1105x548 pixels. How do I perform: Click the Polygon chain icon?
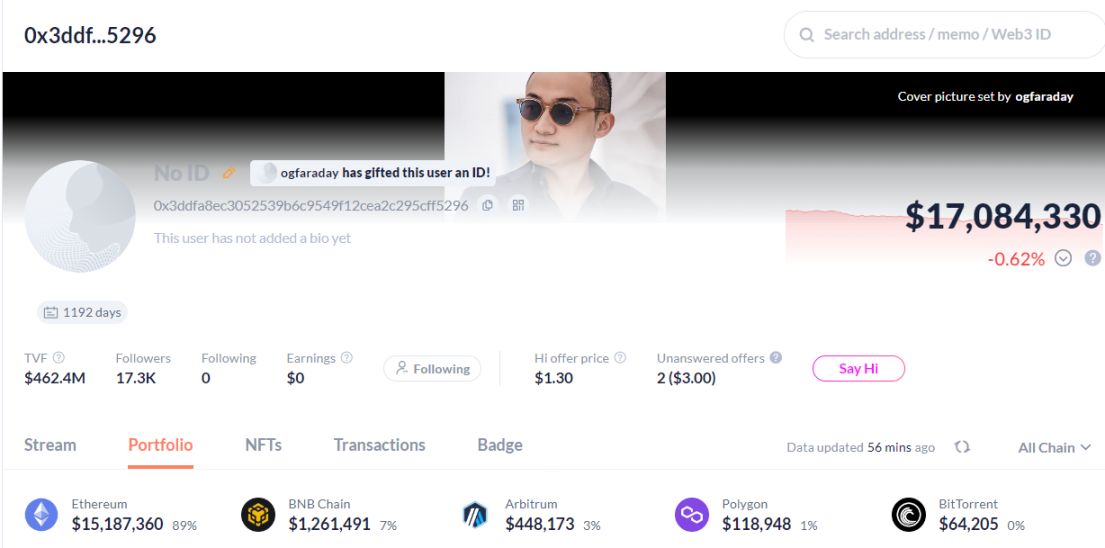coord(692,515)
